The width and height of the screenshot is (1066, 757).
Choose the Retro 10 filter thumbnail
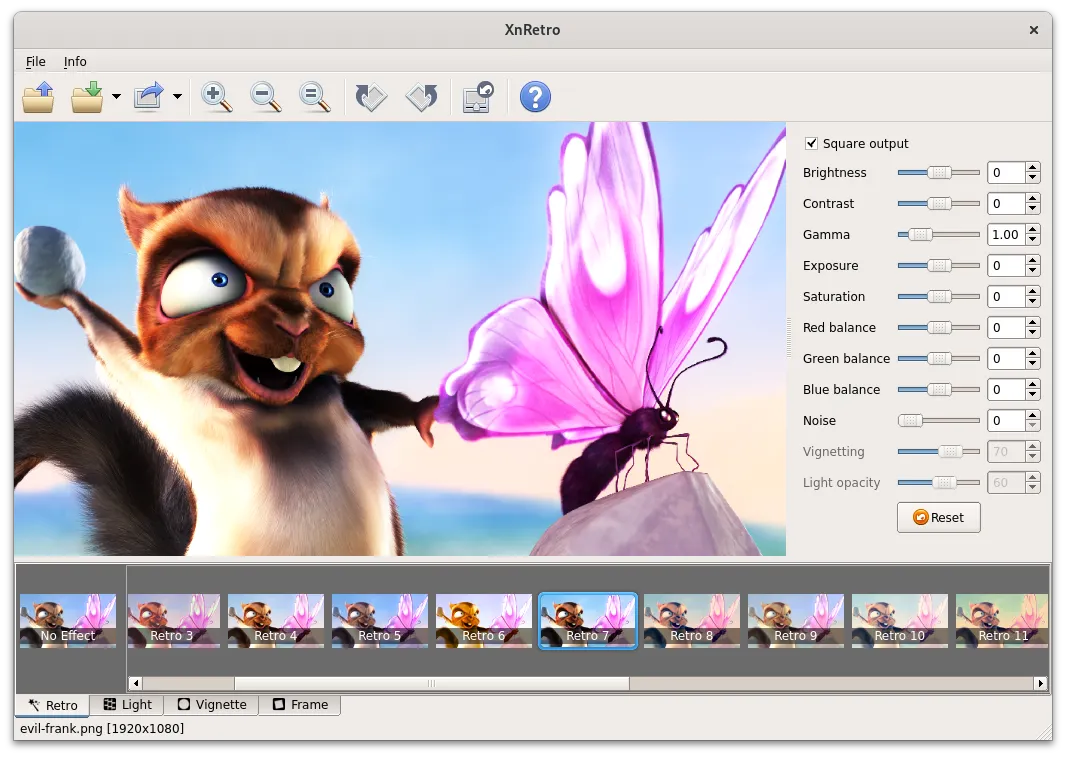[900, 621]
